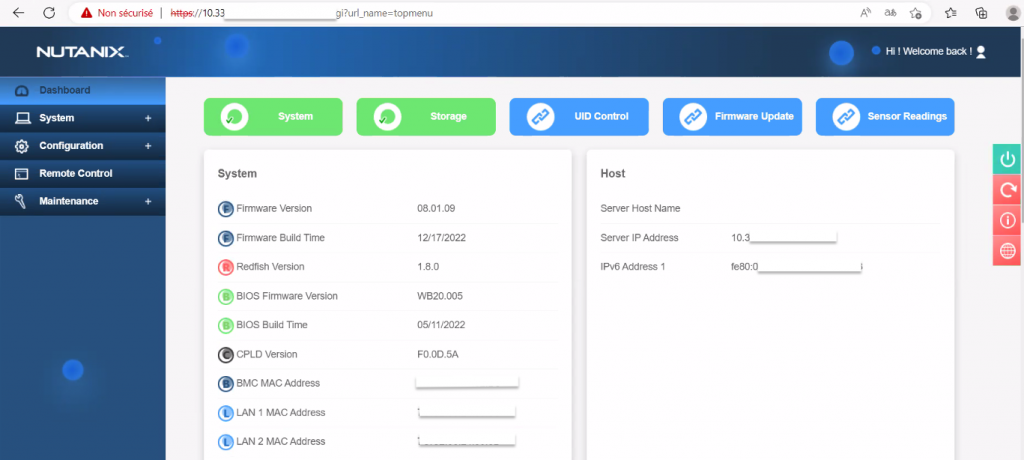Click the green Storage status button
Screen dimensions: 1024x460
[426, 116]
